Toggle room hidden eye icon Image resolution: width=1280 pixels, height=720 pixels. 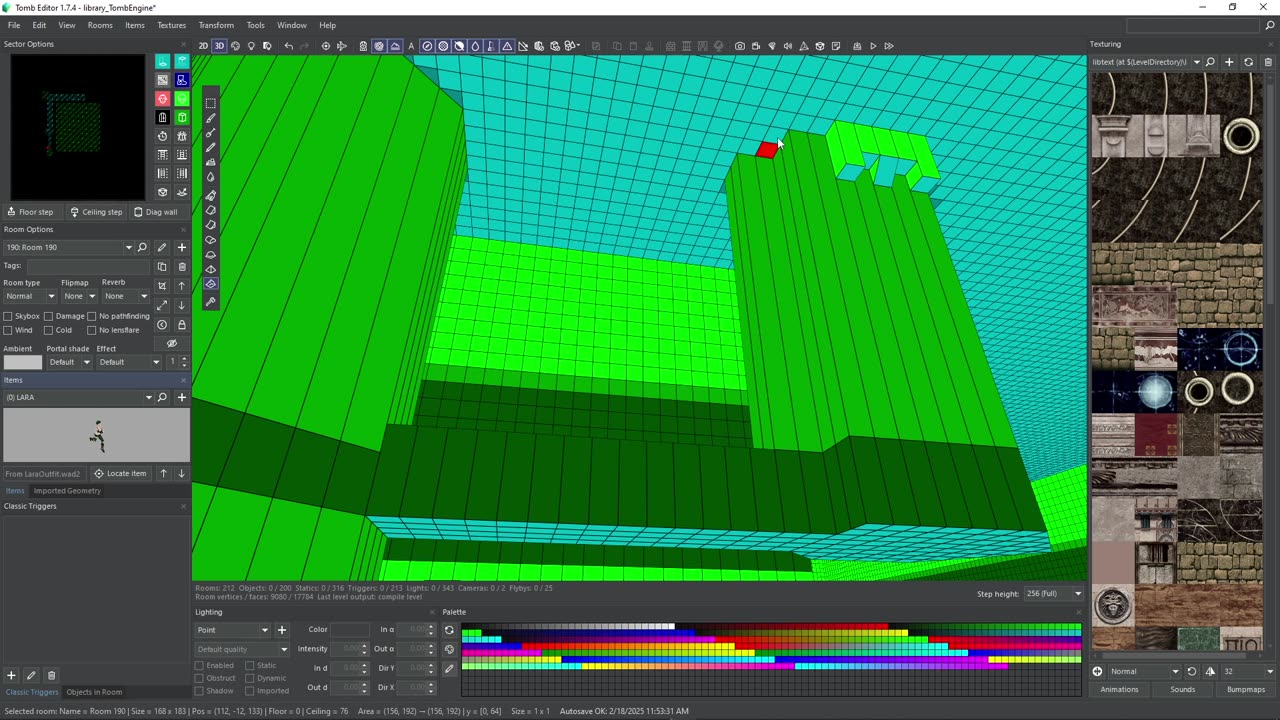(x=171, y=343)
